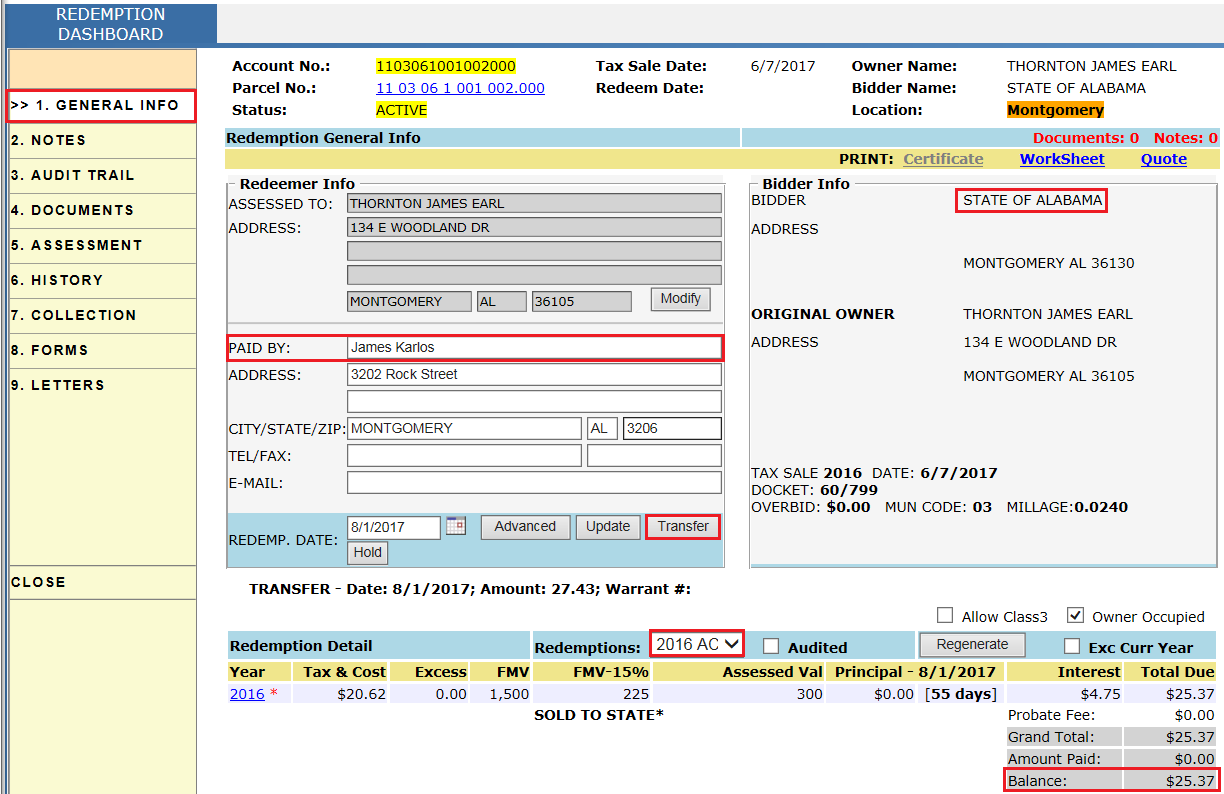Click the Transfer button
Image resolution: width=1224 pixels, height=794 pixels.
point(683,526)
